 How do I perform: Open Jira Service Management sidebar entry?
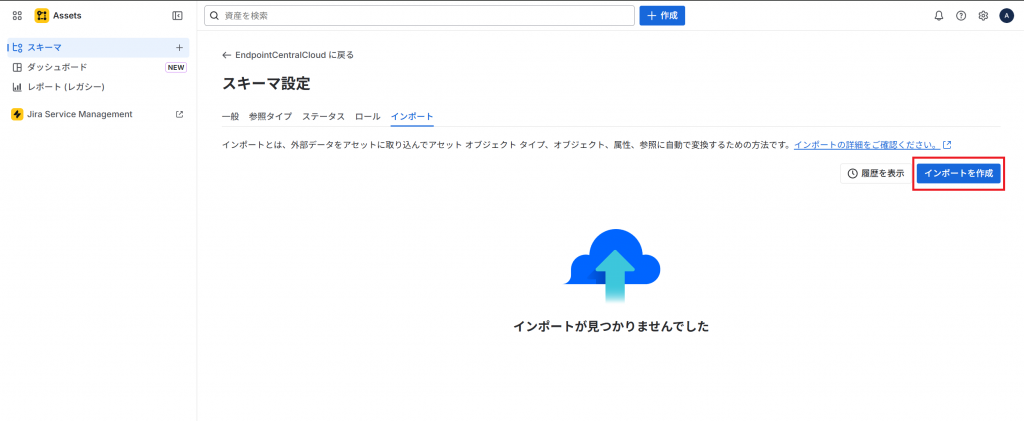[98, 114]
